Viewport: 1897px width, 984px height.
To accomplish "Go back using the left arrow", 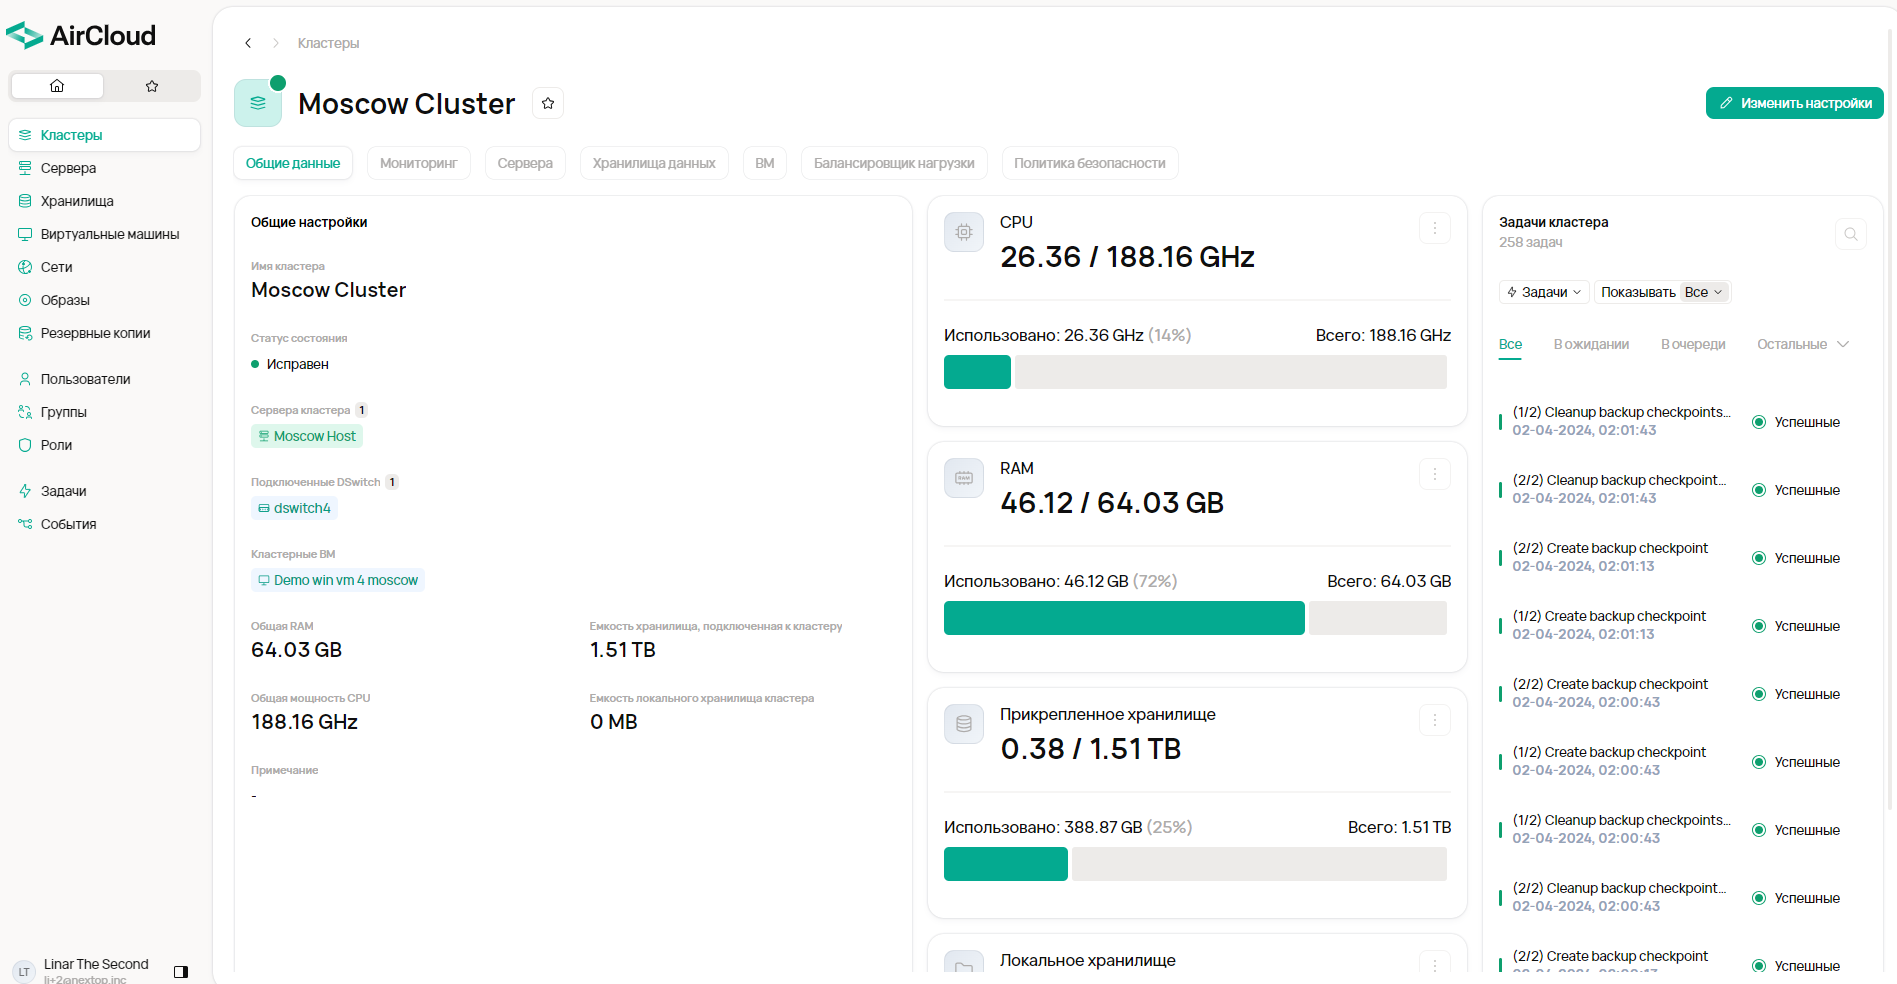I will (248, 43).
